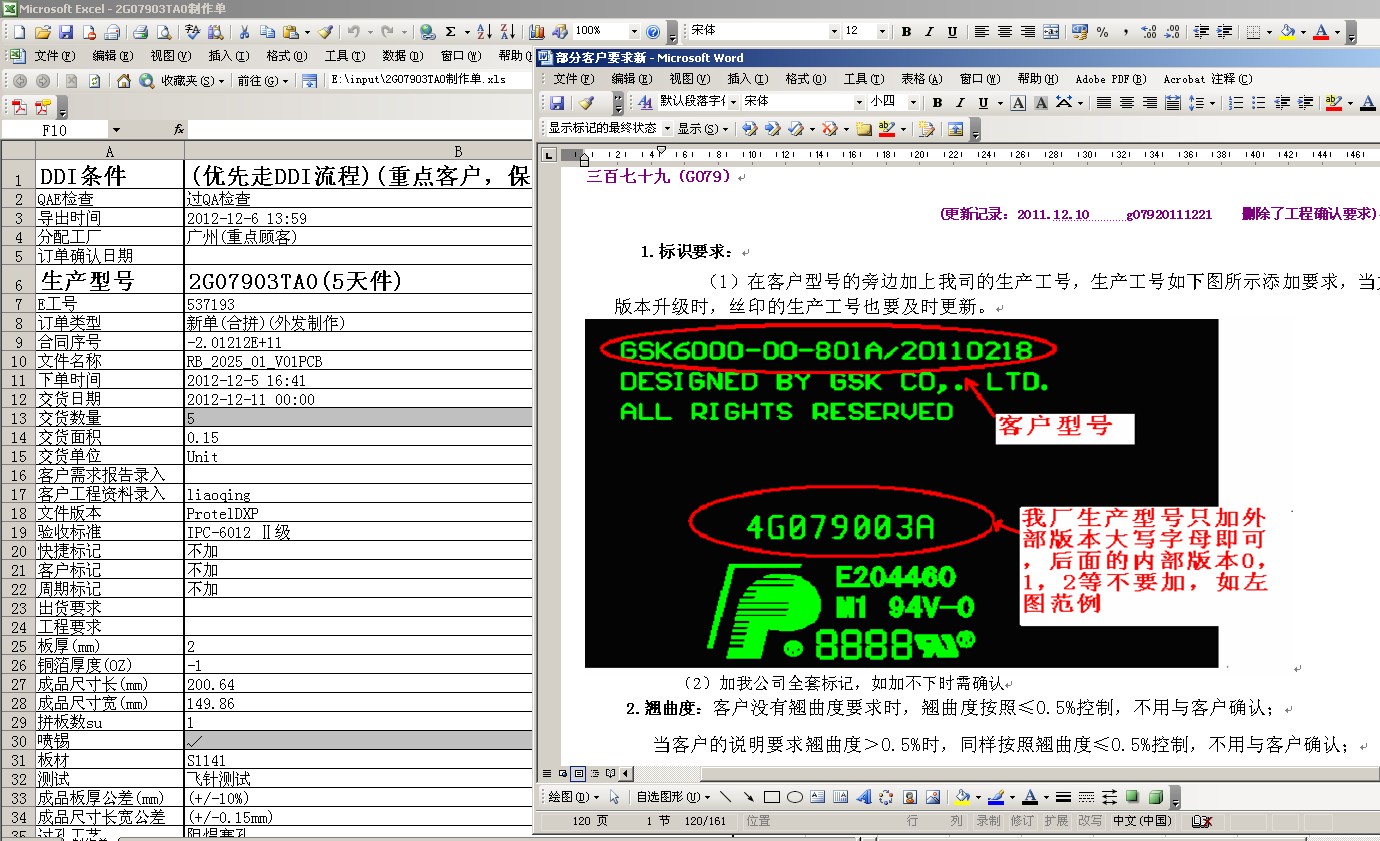
Task: Open Excel's 插入 menu
Action: click(x=229, y=56)
